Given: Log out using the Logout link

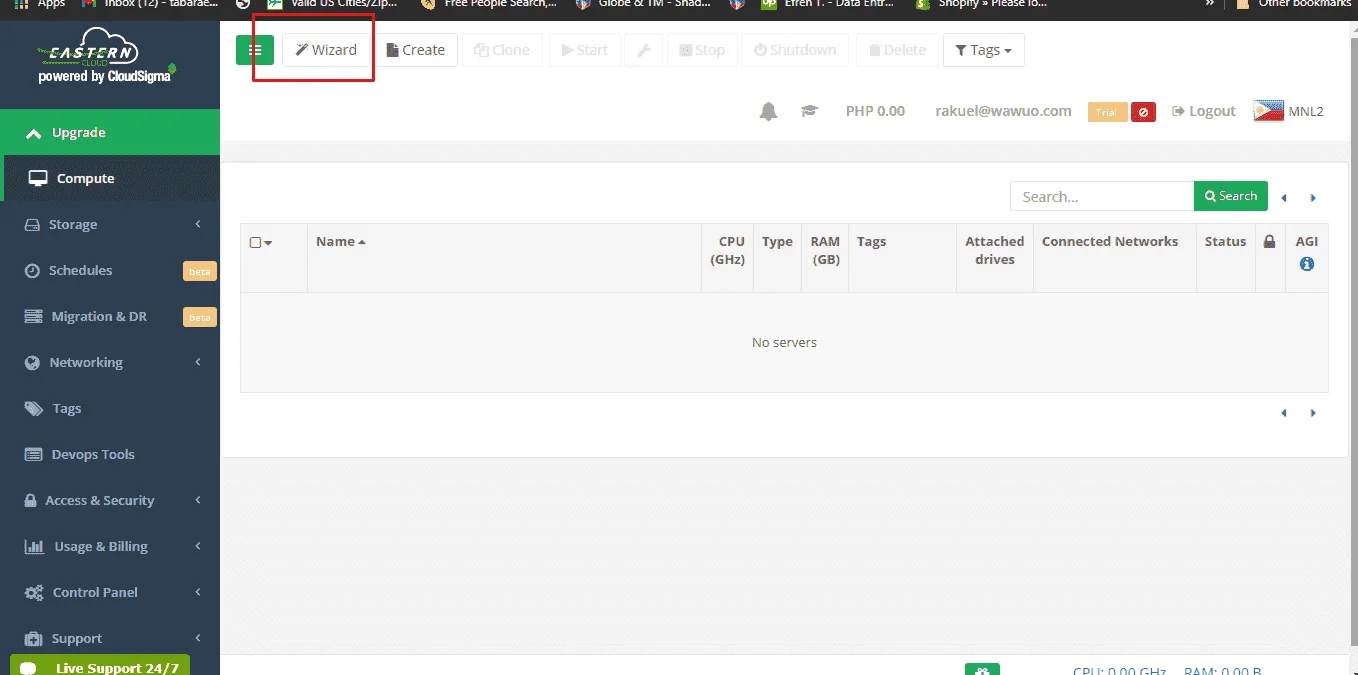Looking at the screenshot, I should click(1204, 111).
